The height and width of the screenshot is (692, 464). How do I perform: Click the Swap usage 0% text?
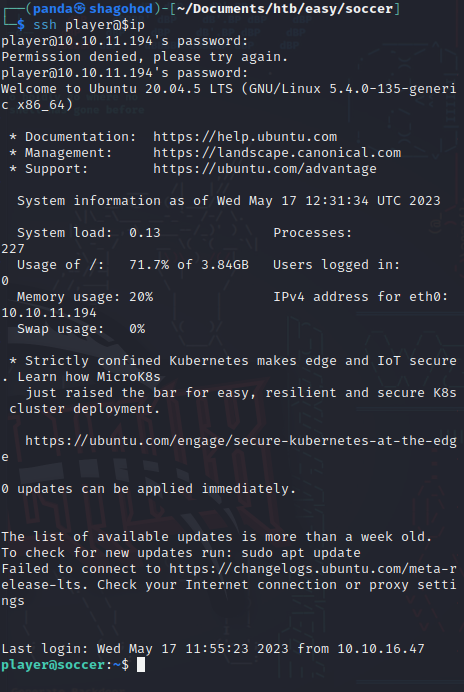(x=81, y=329)
